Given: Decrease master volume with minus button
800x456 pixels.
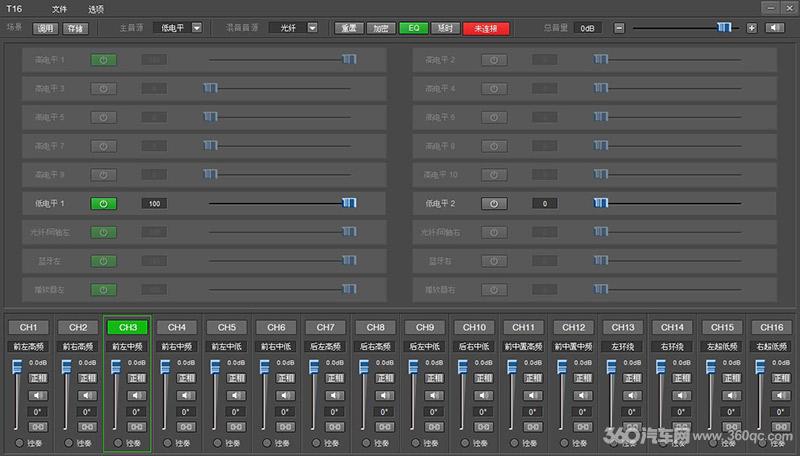Looking at the screenshot, I should tap(619, 28).
